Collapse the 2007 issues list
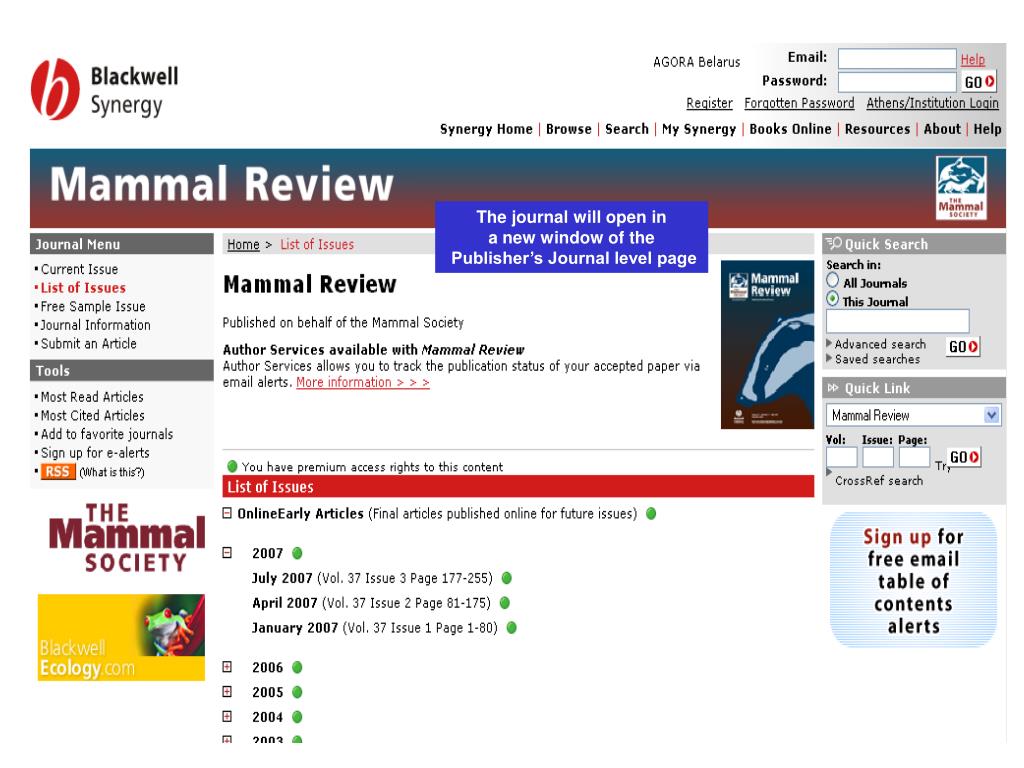 tap(227, 553)
